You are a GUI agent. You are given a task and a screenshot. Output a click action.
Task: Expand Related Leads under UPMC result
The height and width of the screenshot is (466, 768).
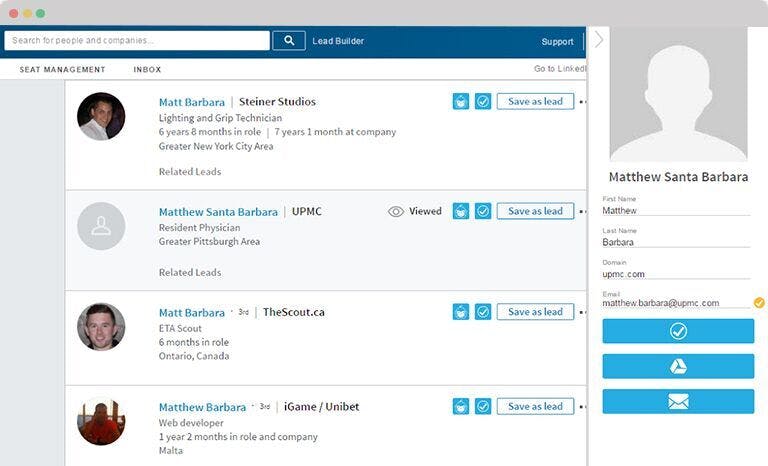[190, 272]
